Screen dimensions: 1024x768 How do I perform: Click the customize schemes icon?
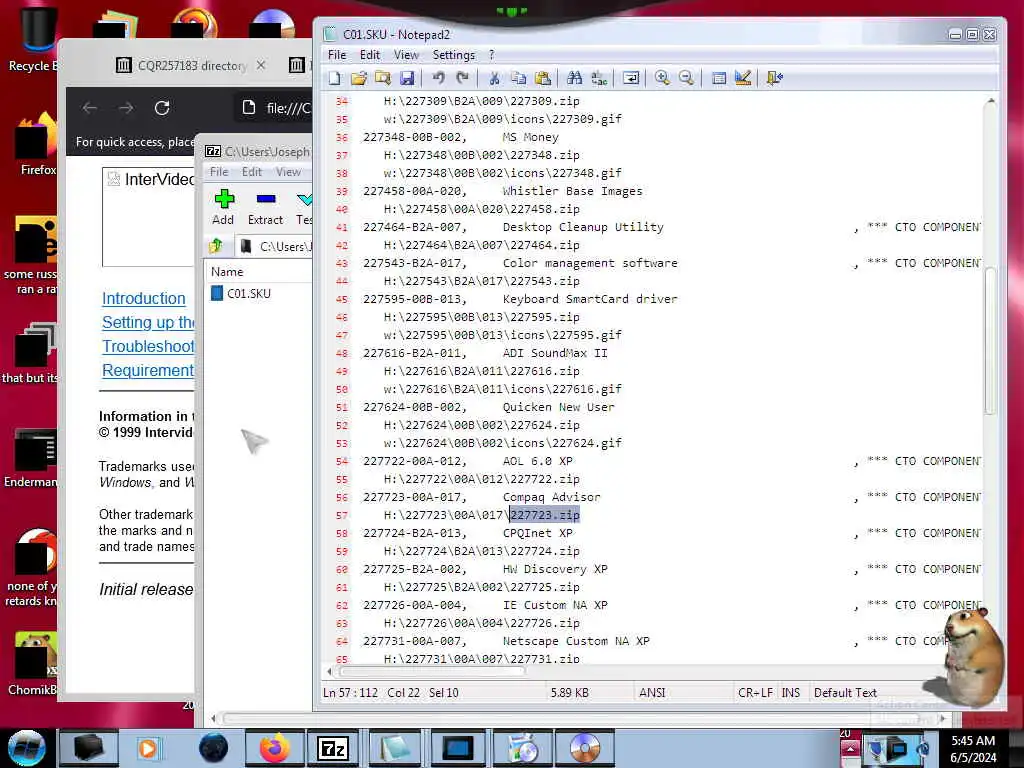(x=743, y=78)
